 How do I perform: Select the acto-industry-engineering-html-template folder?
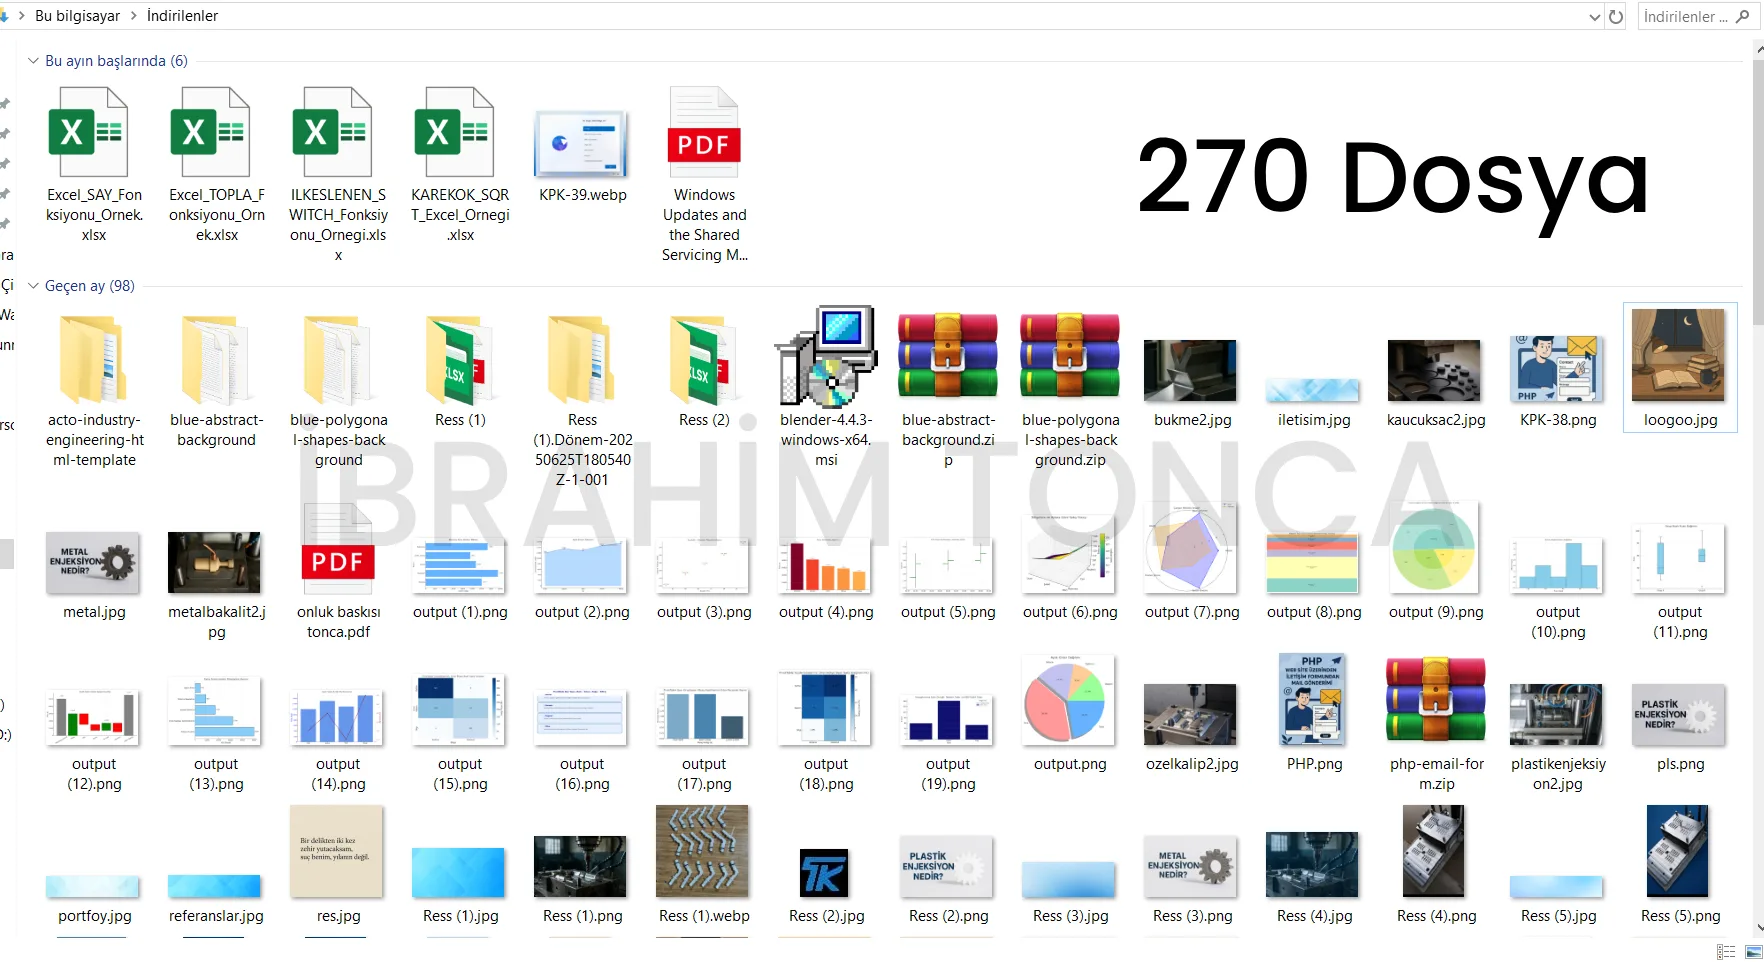click(x=94, y=360)
